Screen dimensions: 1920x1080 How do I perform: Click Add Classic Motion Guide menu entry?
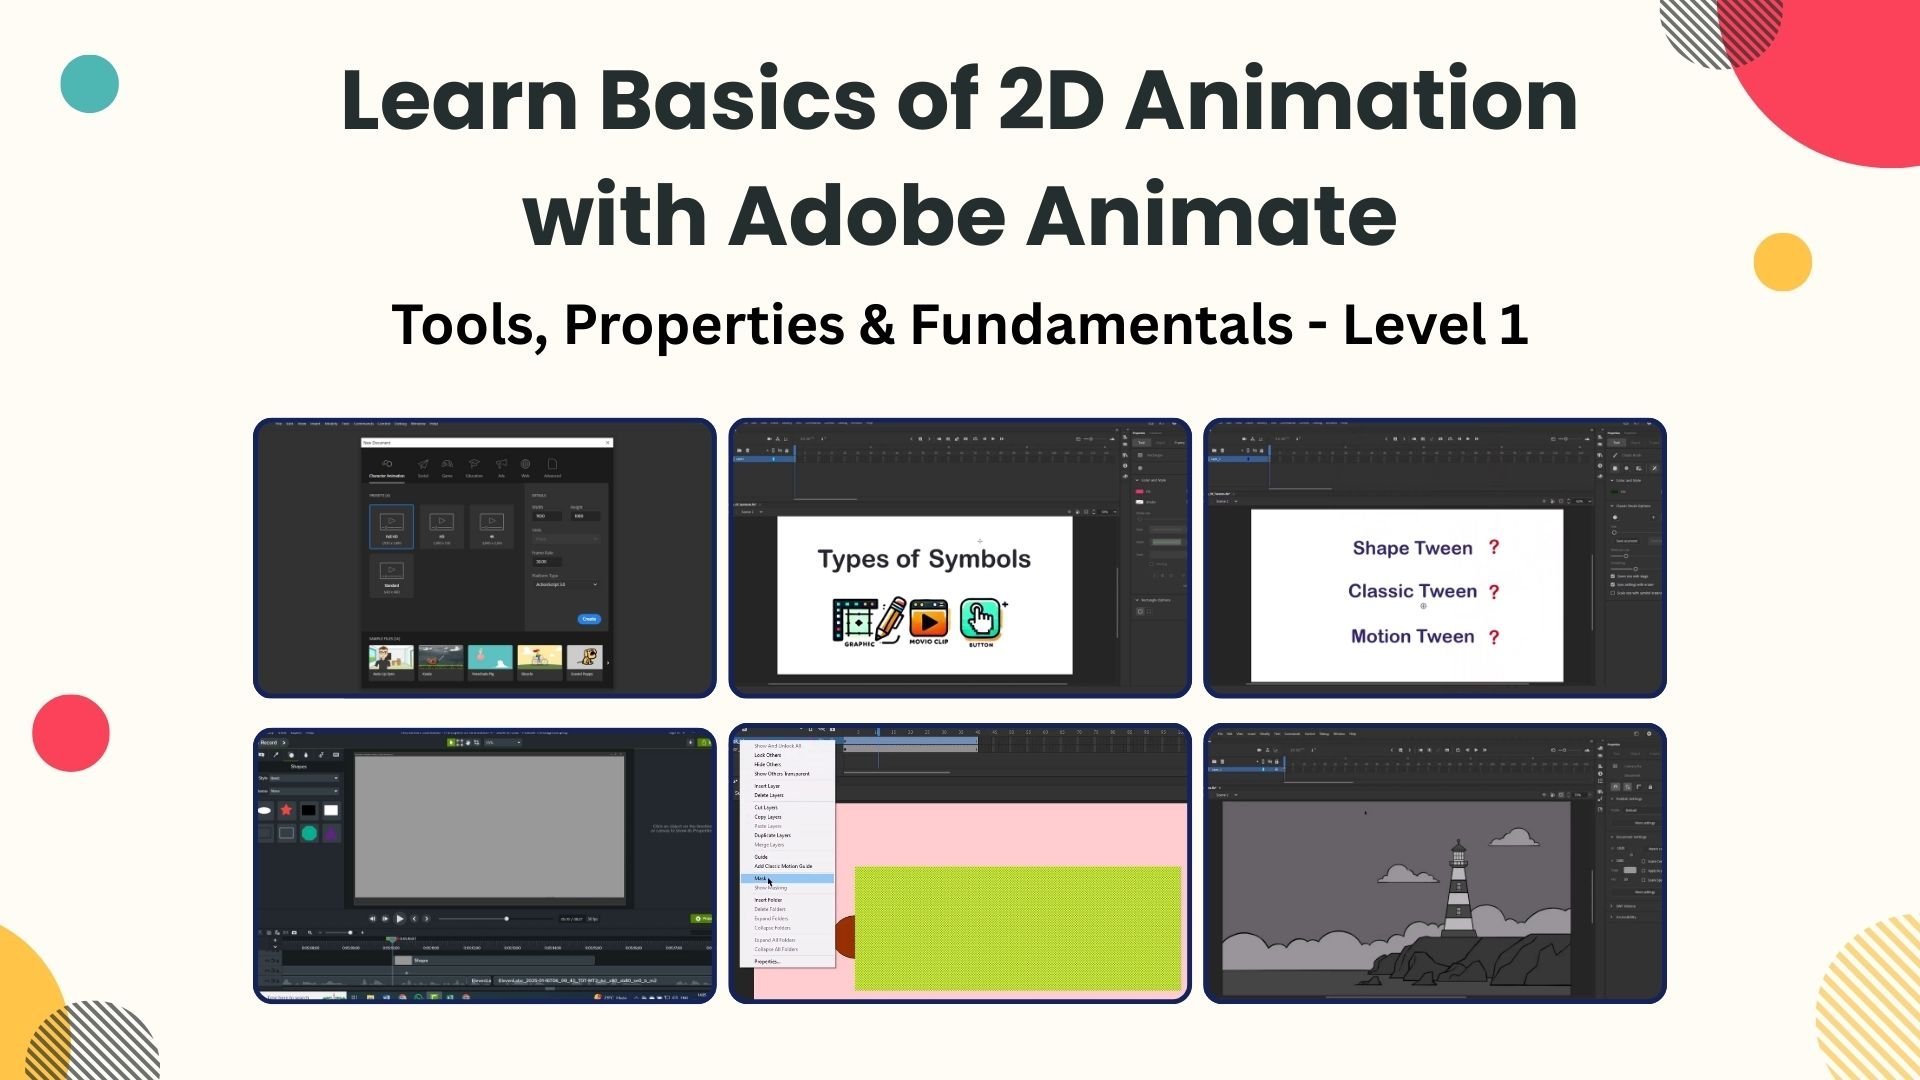click(x=783, y=866)
